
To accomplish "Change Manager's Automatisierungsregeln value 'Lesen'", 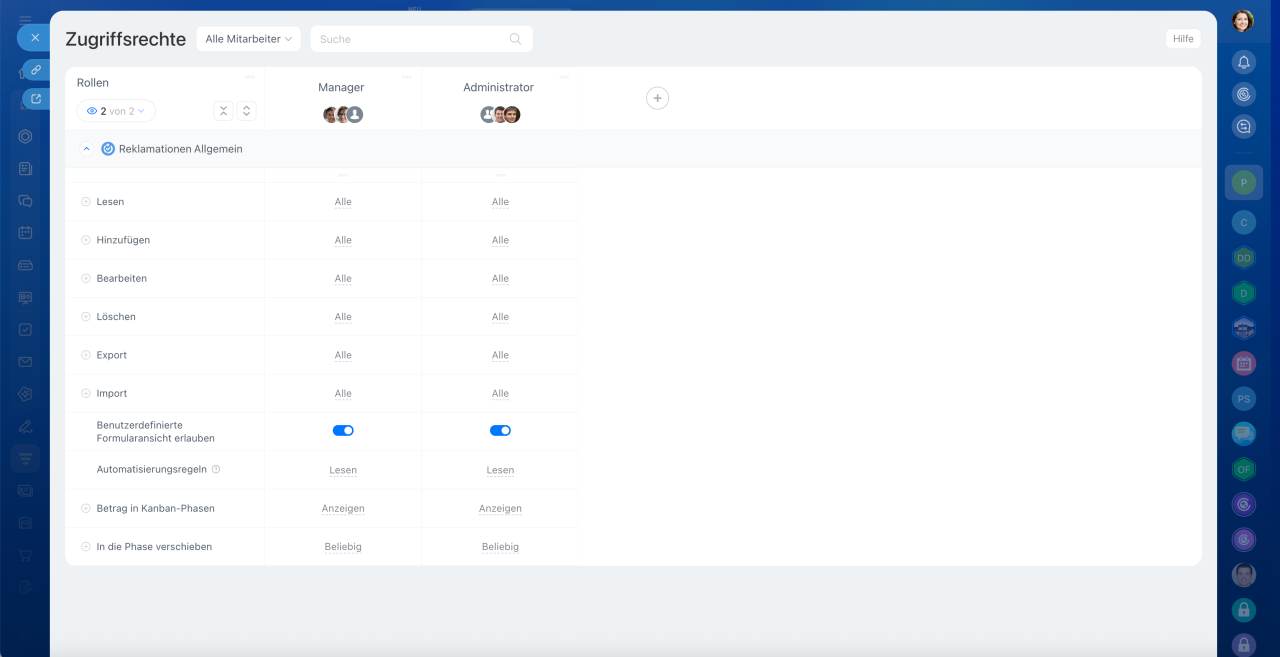I will click(x=343, y=470).
